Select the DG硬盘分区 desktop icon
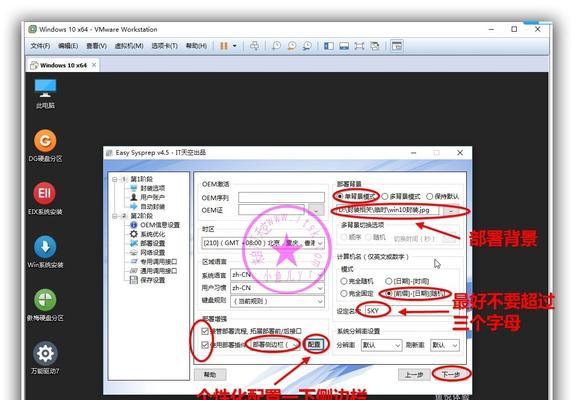This screenshot has height=400, width=574. [x=45, y=146]
